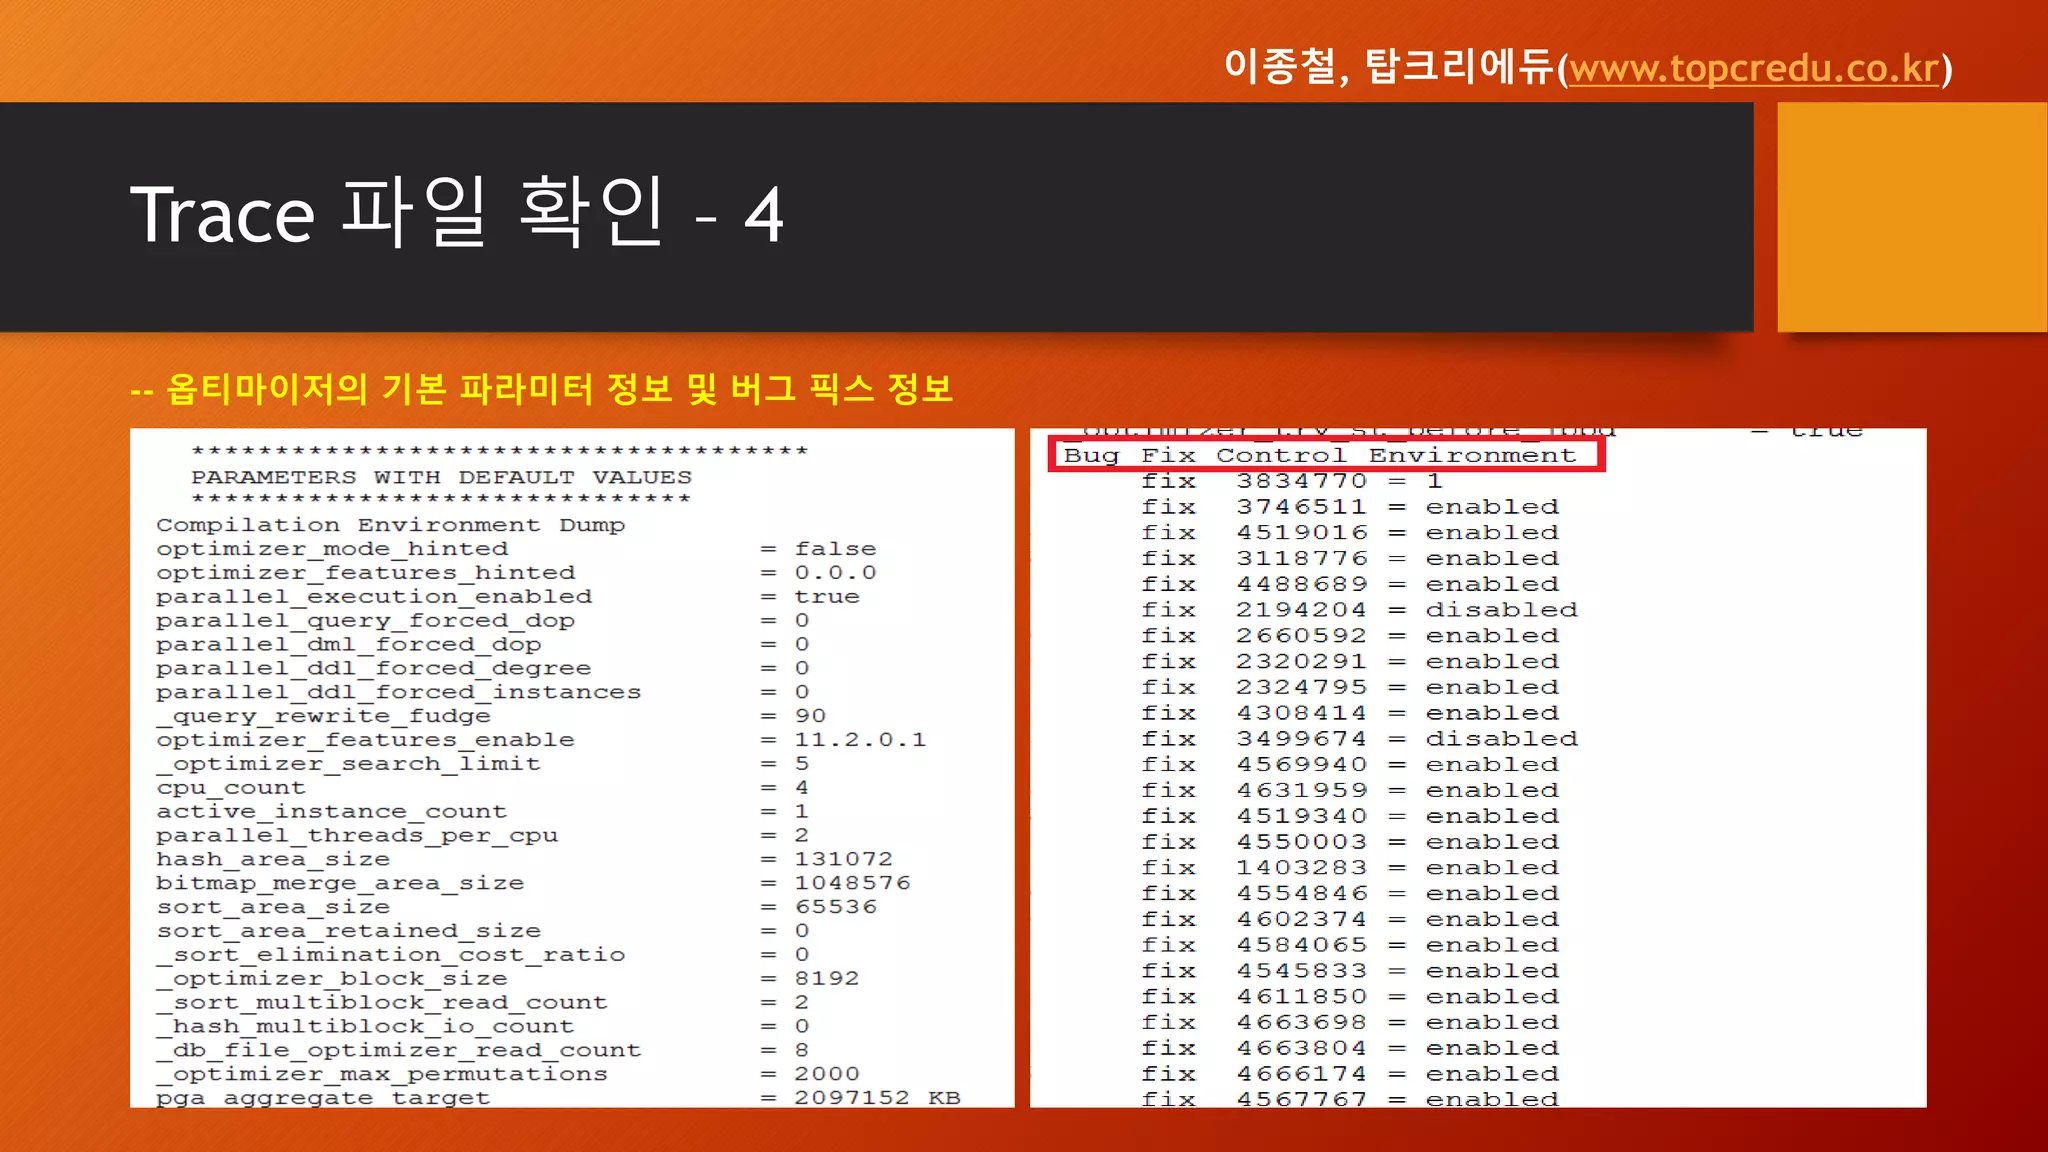Screen dimensions: 2048x1152
Task: Click fix number 4666174
Action: tap(1302, 1074)
